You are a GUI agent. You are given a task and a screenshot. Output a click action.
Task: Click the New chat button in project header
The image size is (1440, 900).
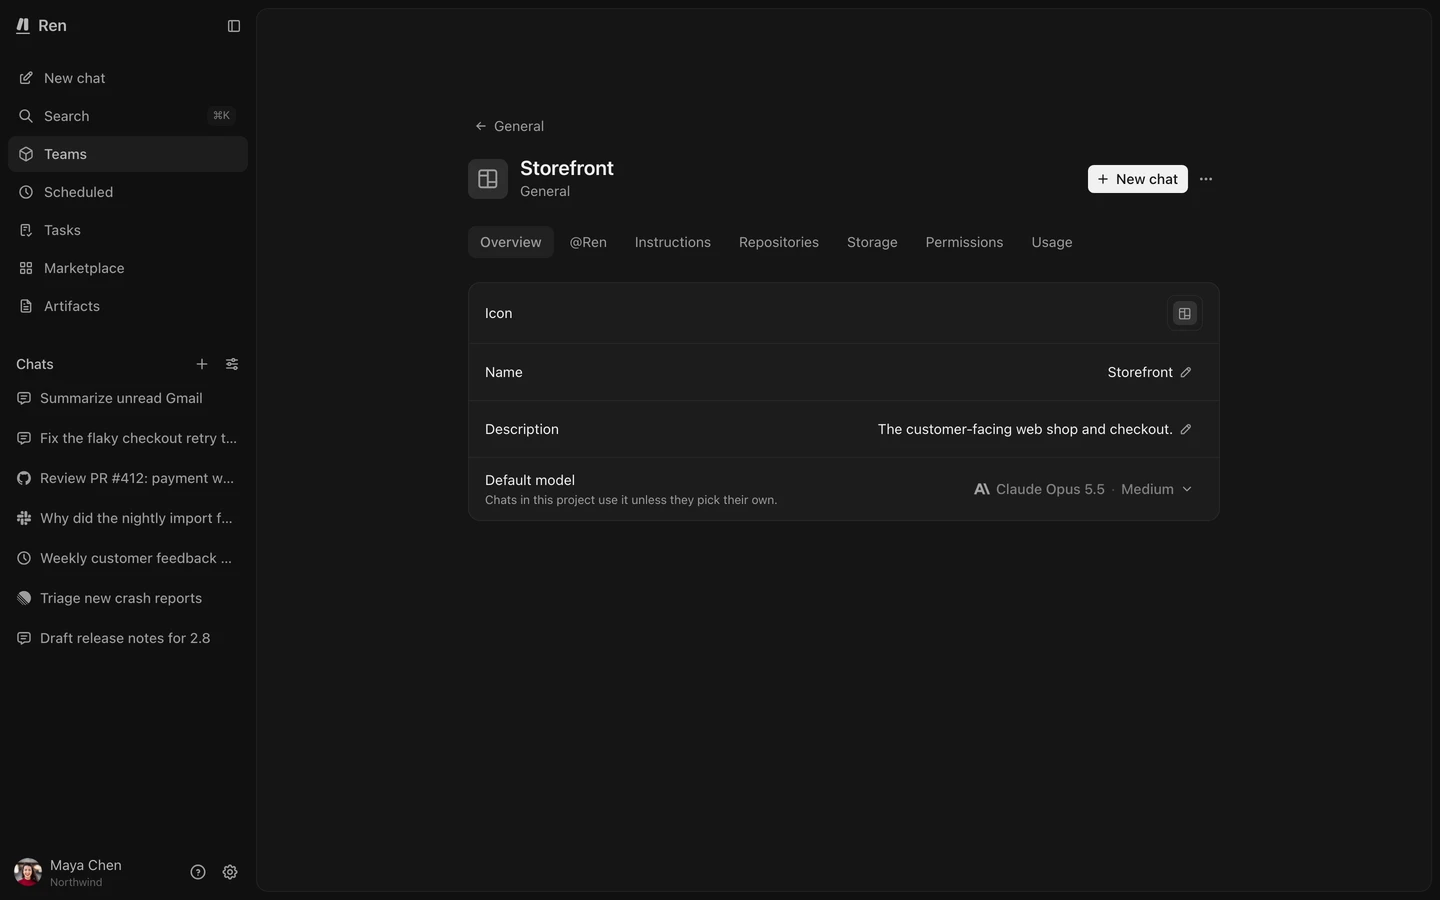(x=1138, y=179)
